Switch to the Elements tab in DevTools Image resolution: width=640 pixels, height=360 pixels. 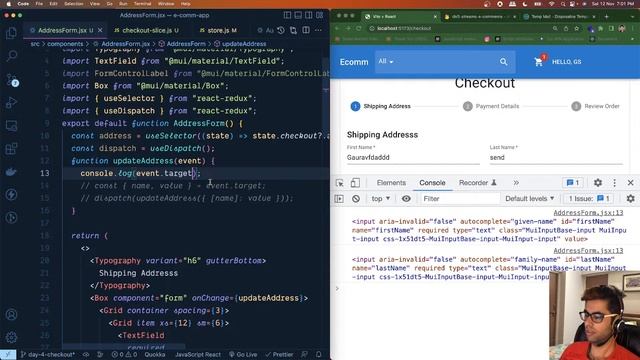click(x=391, y=183)
